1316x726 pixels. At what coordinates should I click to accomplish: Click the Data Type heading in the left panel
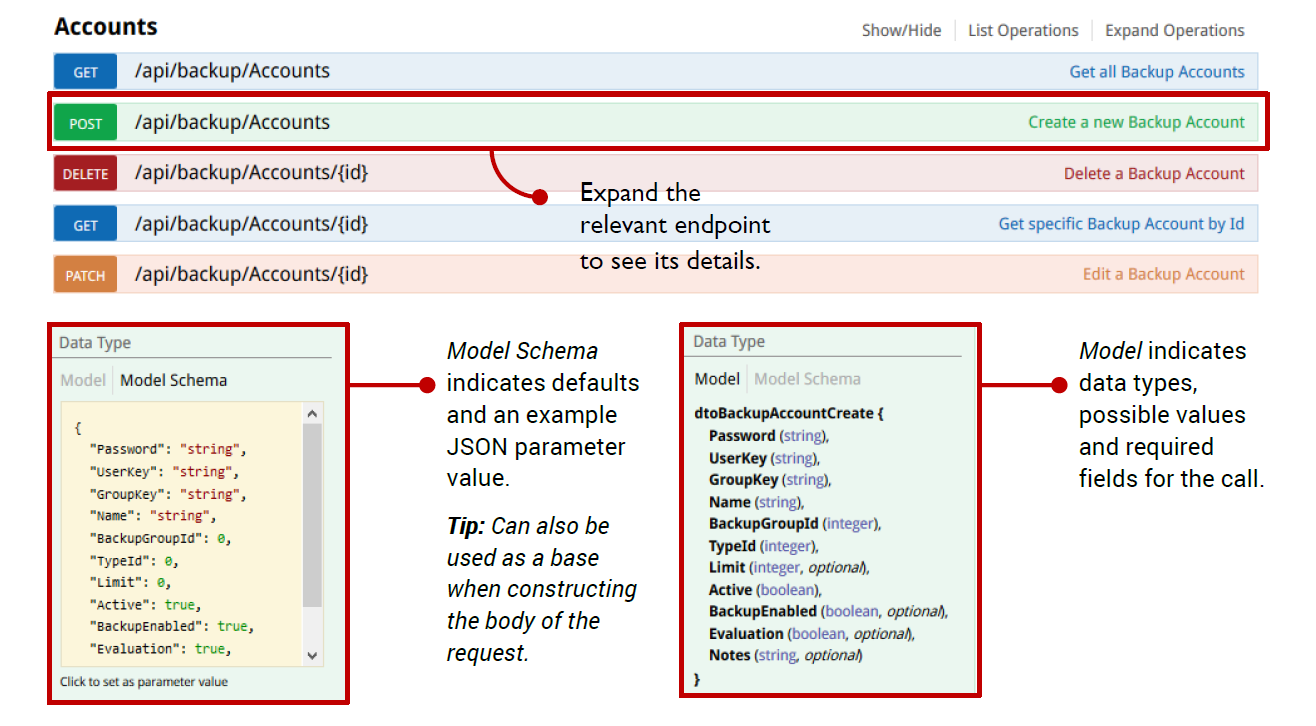coord(95,343)
